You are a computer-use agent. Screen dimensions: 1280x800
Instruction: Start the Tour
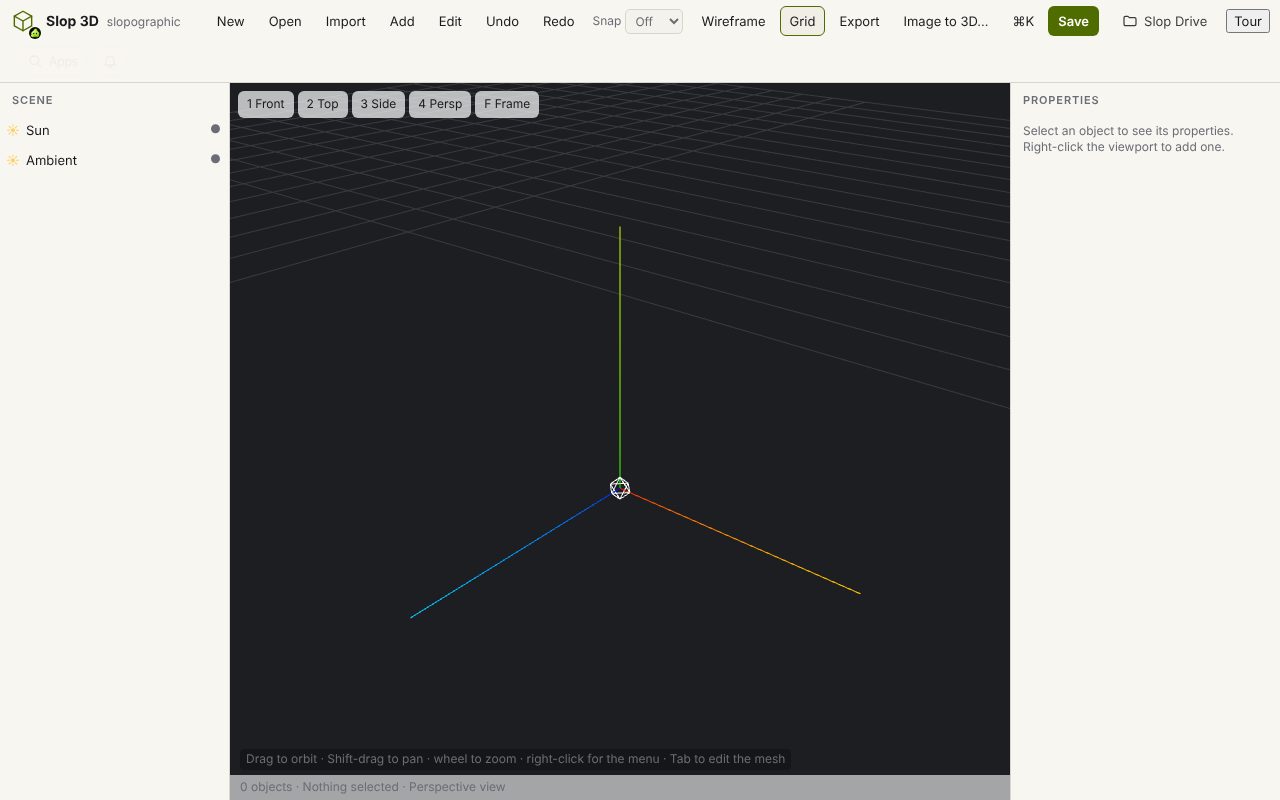(x=1247, y=21)
